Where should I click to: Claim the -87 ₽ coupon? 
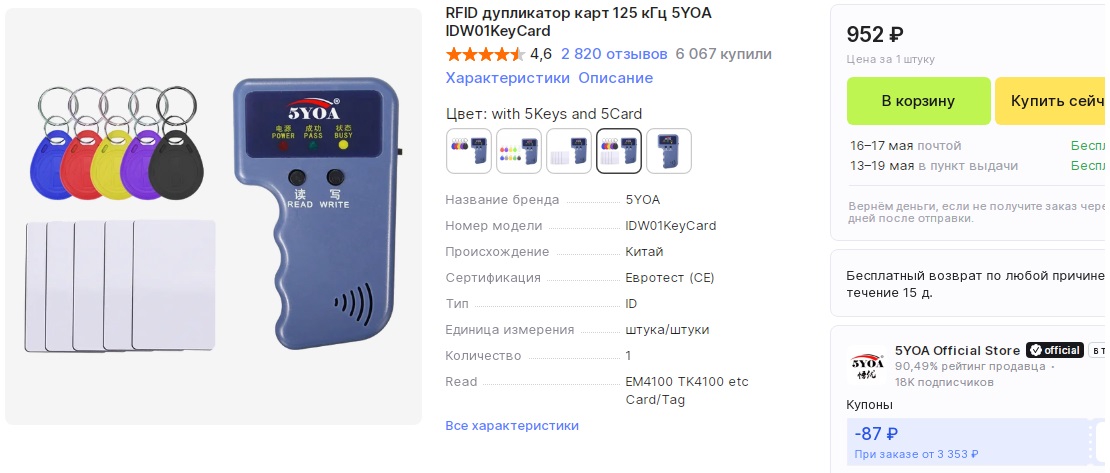[x=967, y=442]
